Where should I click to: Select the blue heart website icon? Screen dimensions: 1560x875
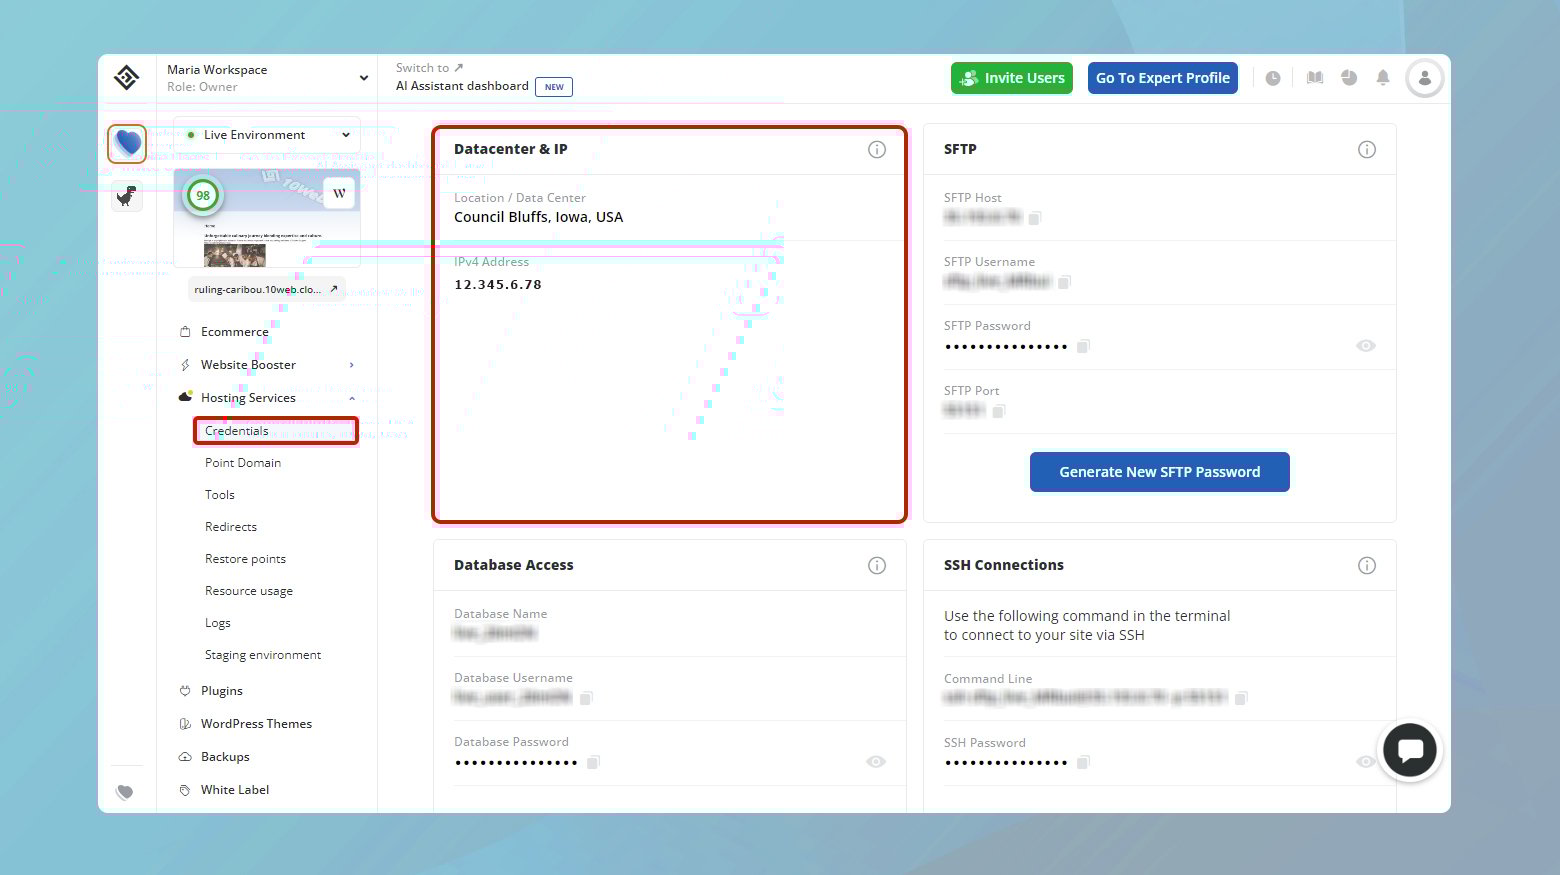127,144
